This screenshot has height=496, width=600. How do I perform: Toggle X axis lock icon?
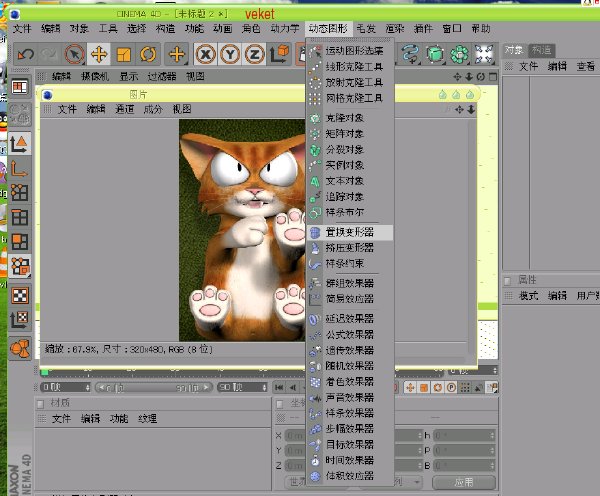pos(205,54)
